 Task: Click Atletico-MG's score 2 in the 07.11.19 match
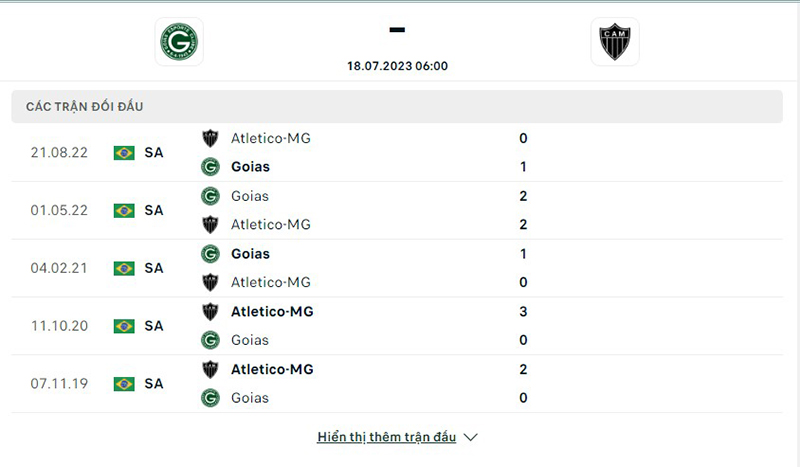tap(523, 369)
